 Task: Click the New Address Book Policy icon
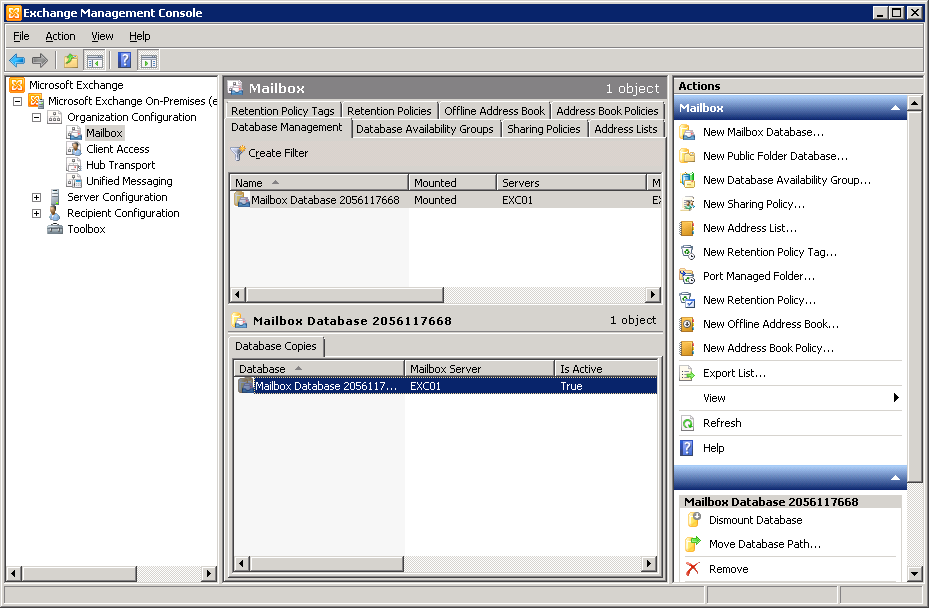click(x=687, y=348)
